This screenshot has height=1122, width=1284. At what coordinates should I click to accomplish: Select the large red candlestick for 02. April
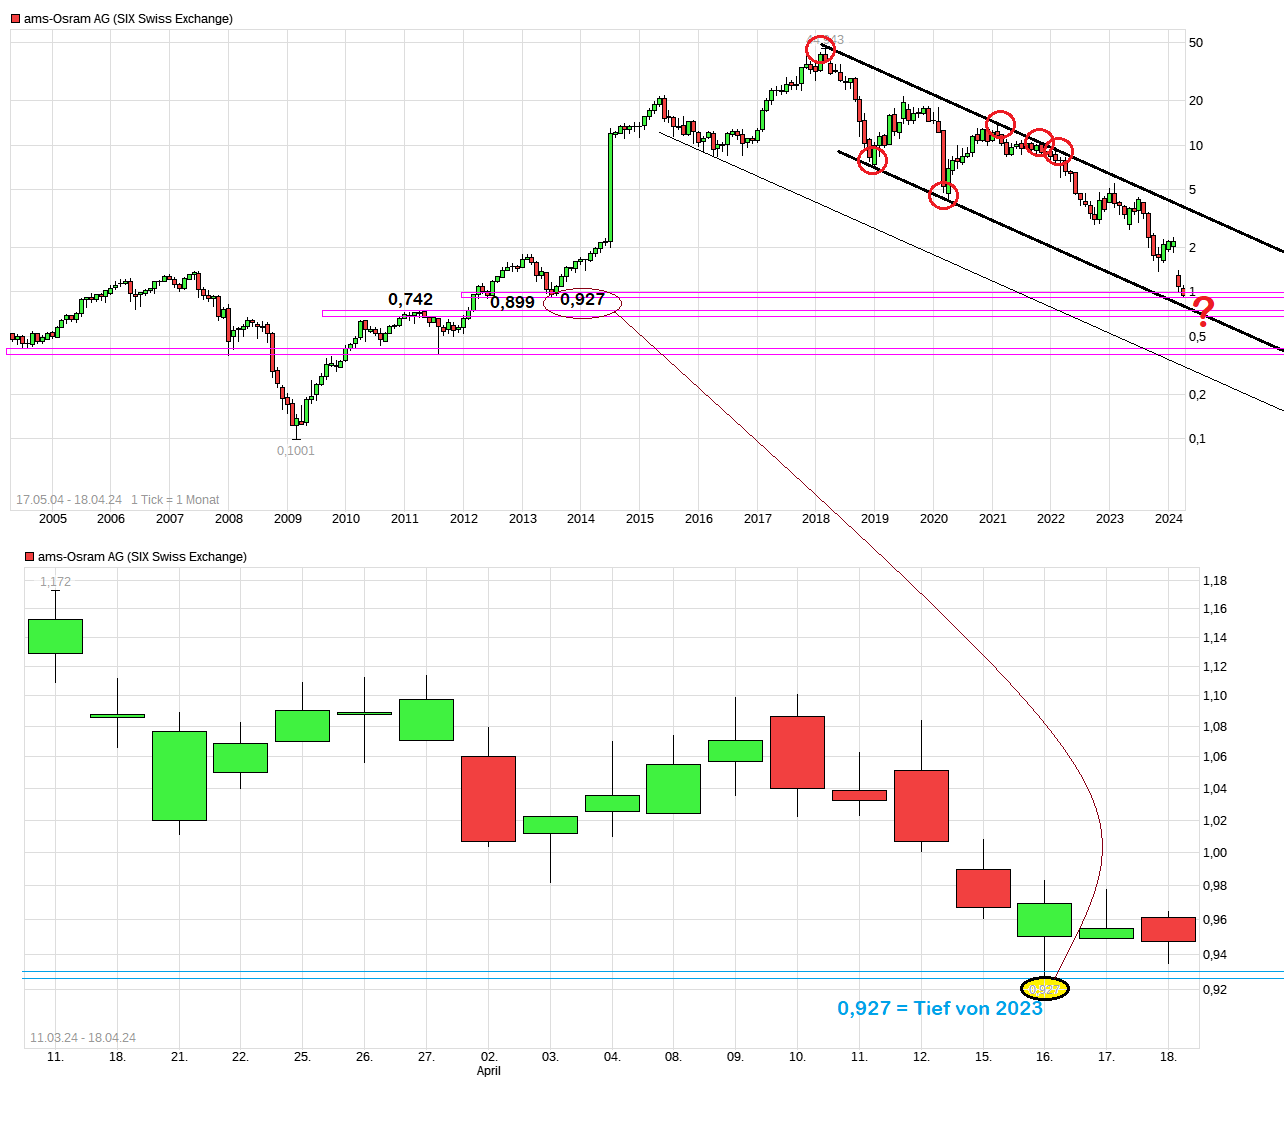click(489, 799)
